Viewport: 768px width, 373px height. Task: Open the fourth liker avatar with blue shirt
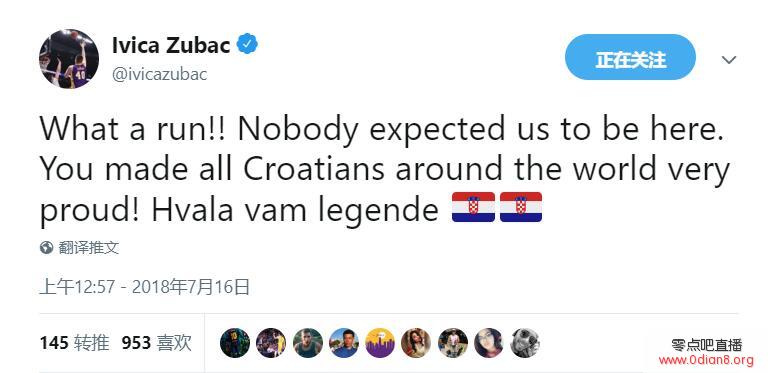(344, 343)
